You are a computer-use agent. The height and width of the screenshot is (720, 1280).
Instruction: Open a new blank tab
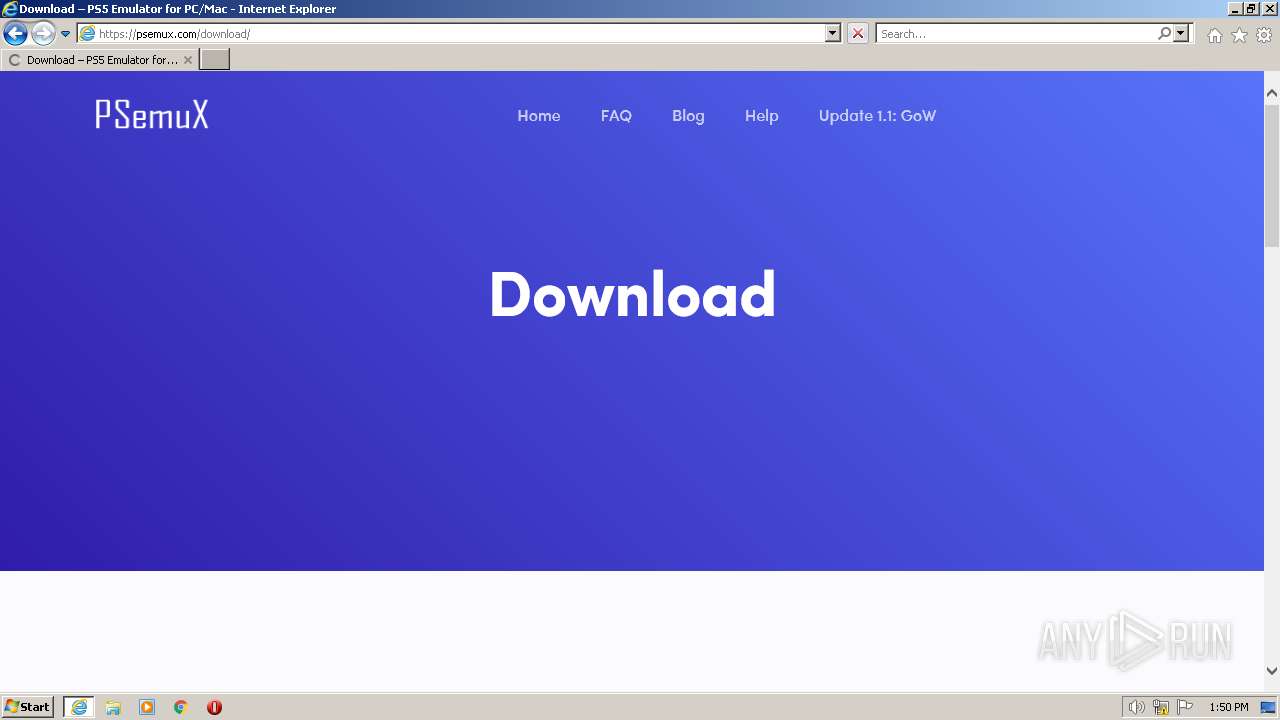[x=215, y=60]
